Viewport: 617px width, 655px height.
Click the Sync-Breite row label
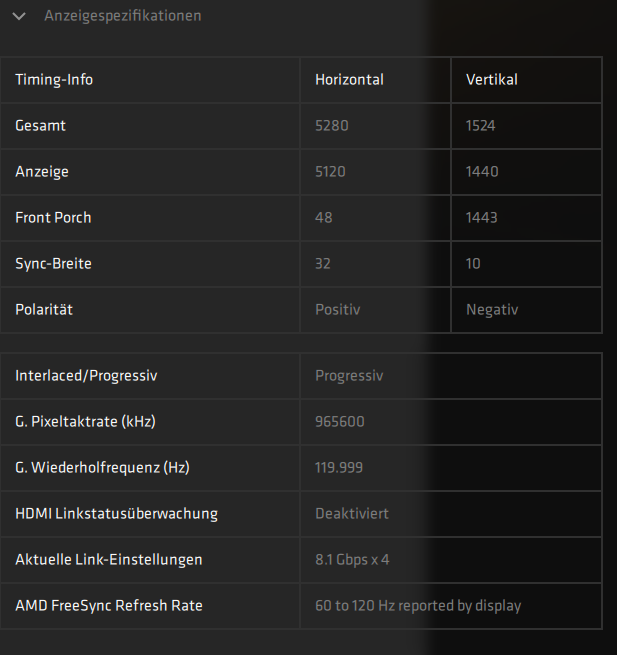coord(59,264)
